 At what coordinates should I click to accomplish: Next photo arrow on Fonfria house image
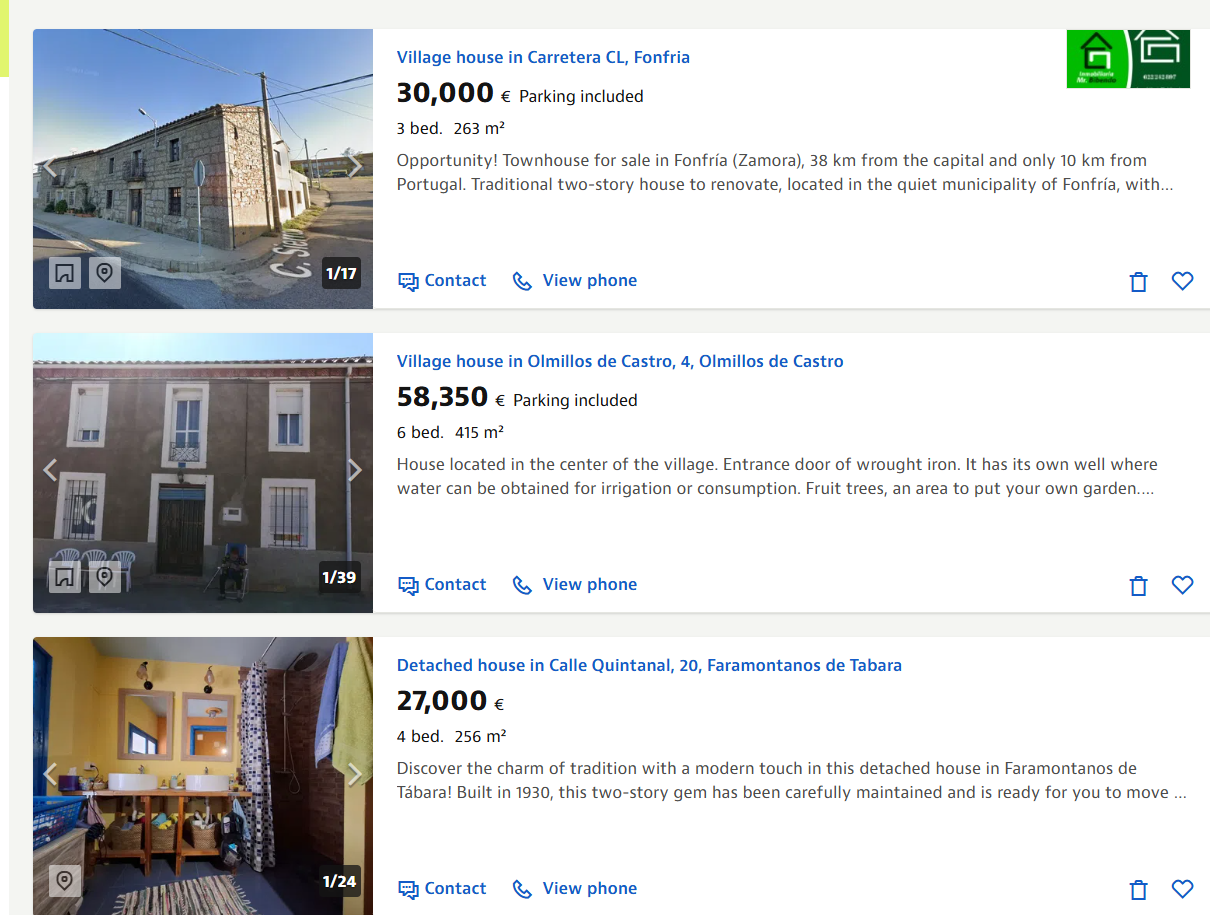pos(354,166)
